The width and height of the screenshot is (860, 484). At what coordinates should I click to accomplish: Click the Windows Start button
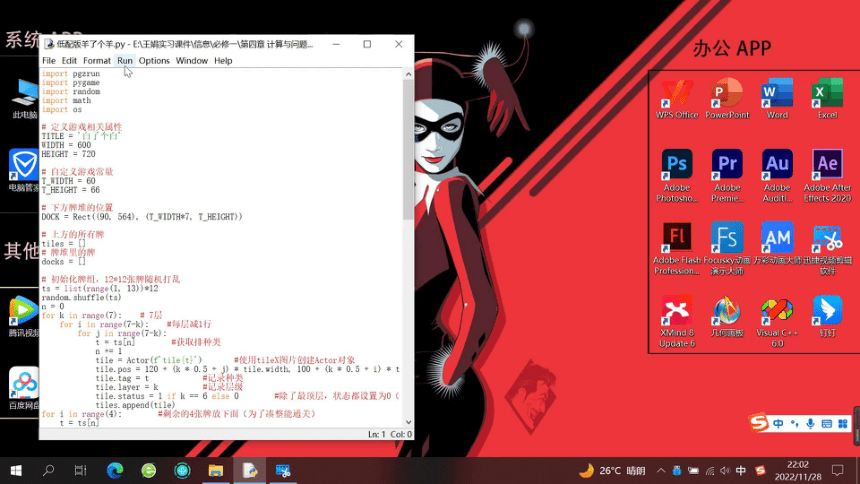point(16,470)
